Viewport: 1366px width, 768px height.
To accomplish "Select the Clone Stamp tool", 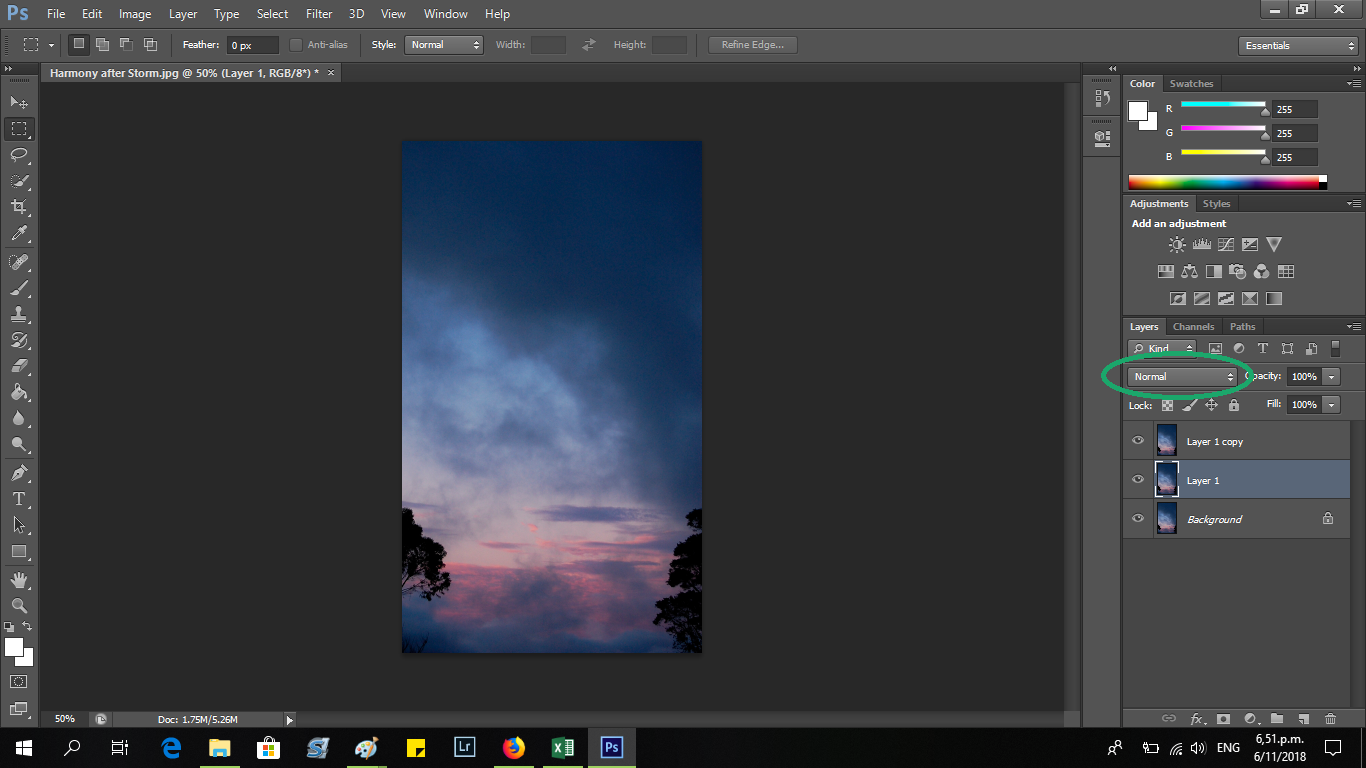I will click(x=19, y=314).
